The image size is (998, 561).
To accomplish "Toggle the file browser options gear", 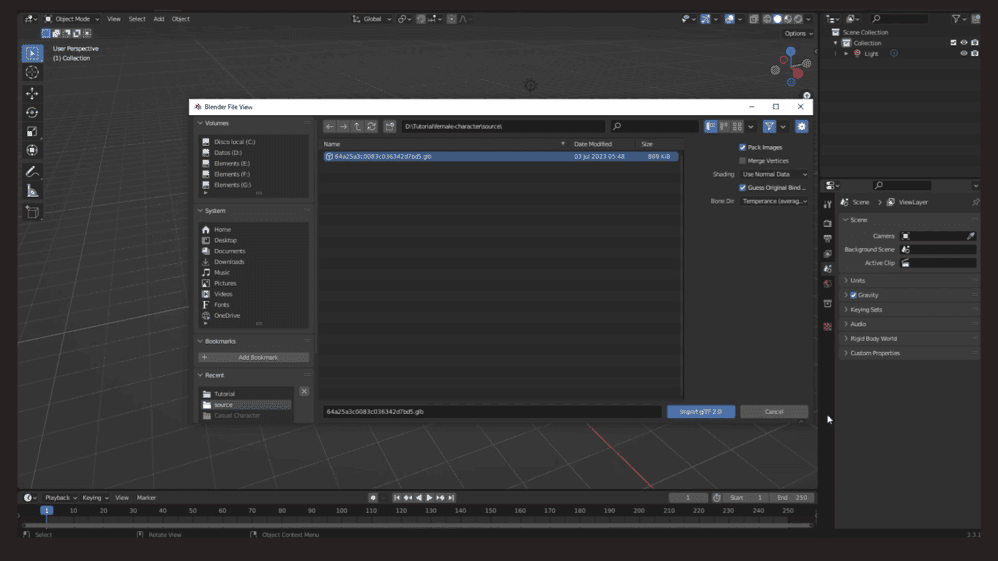I will [801, 127].
